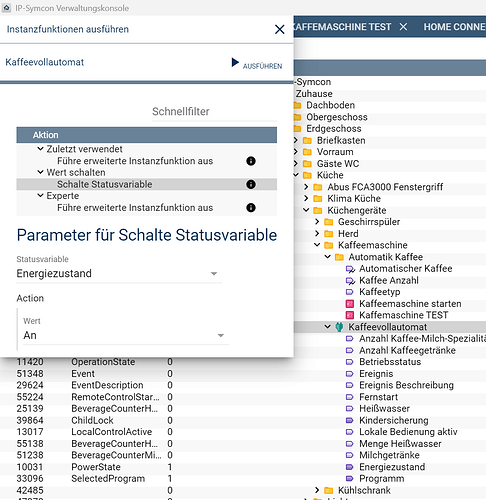Click the Kaffemaschine TEST script icon
The height and width of the screenshot is (500, 486).
[350, 315]
